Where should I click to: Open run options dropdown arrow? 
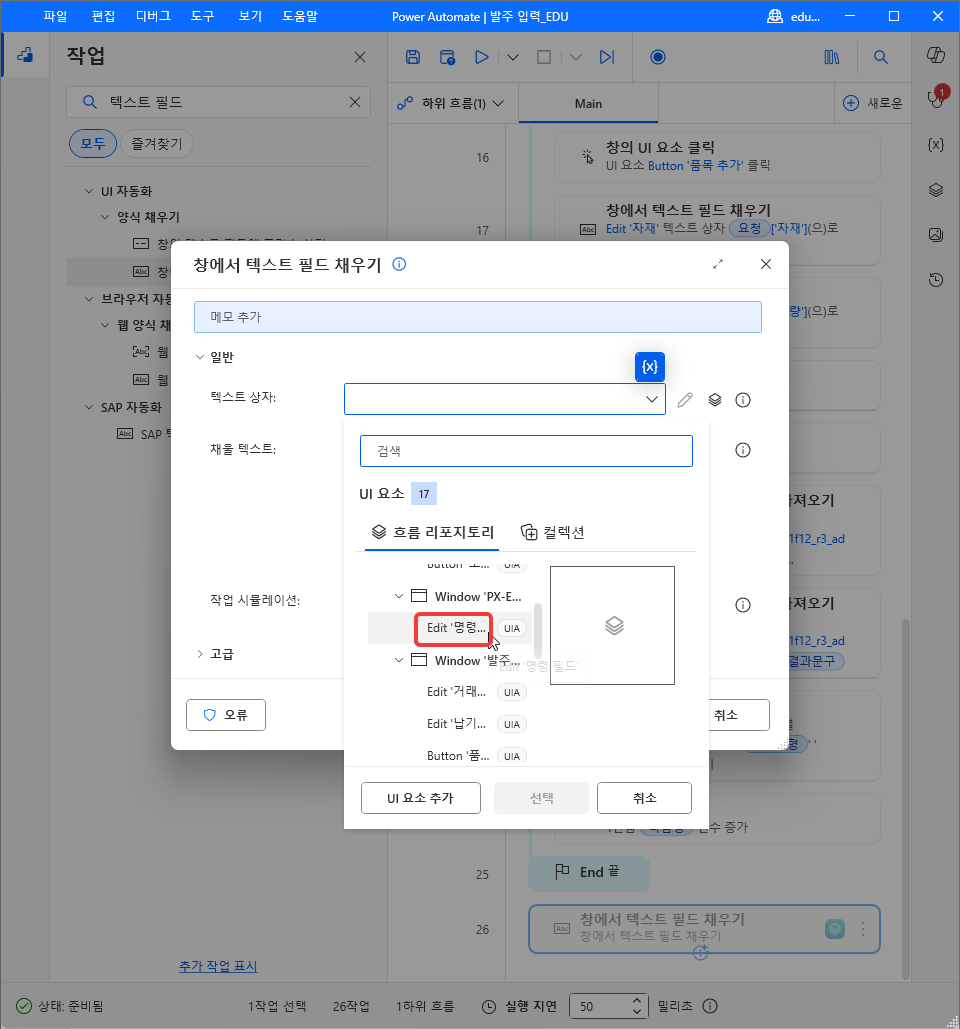pos(513,57)
